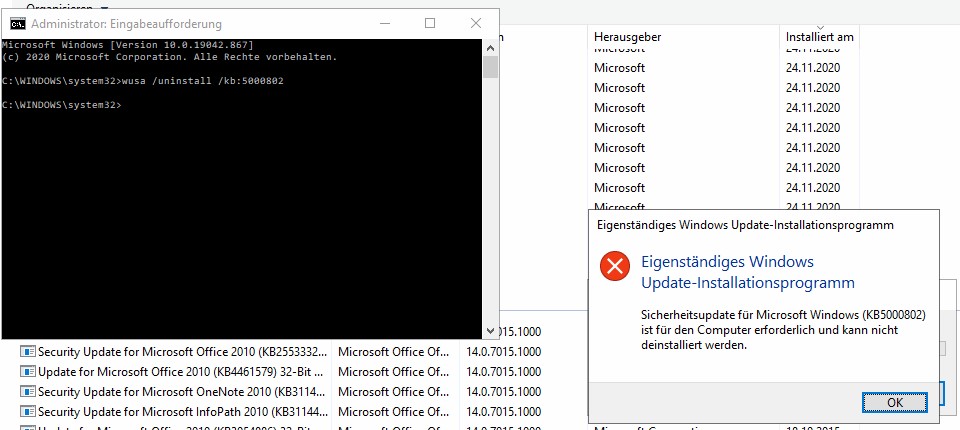Screen dimensions: 960x430
Task: Click the command prompt scrollbar thumb
Action: [x=490, y=67]
